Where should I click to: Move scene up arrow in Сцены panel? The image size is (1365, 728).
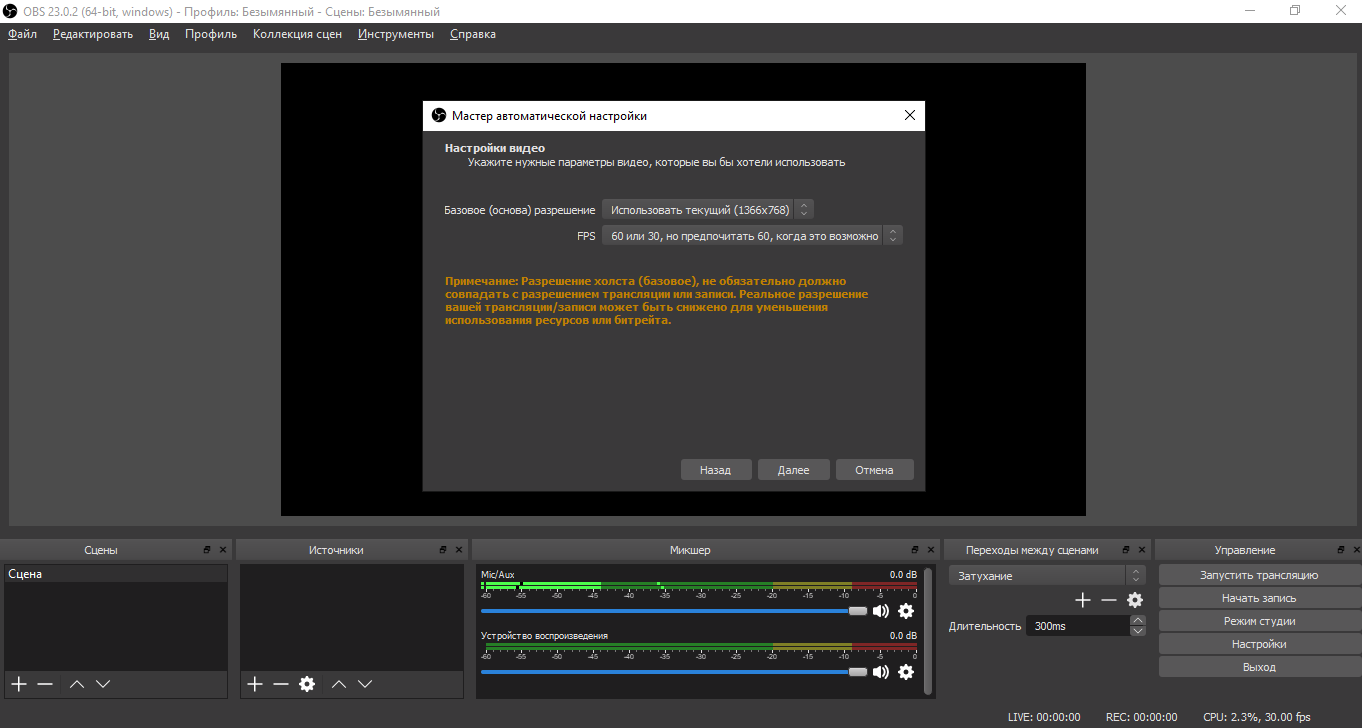click(x=77, y=684)
